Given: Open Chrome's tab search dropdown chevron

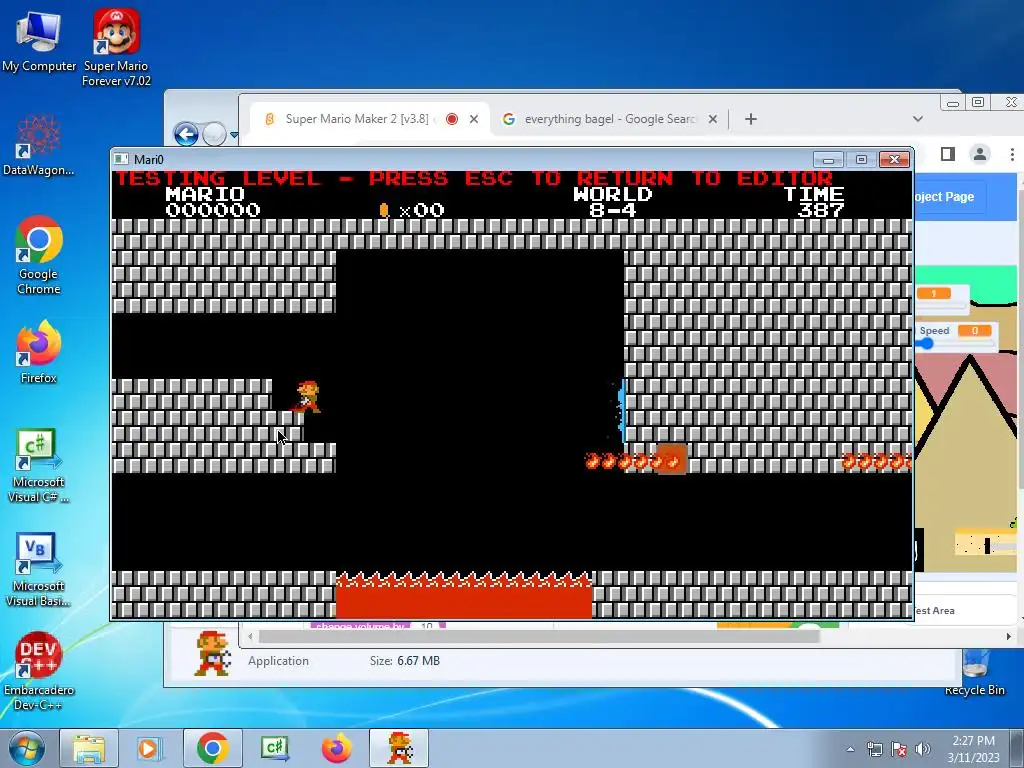Looking at the screenshot, I should click(918, 119).
